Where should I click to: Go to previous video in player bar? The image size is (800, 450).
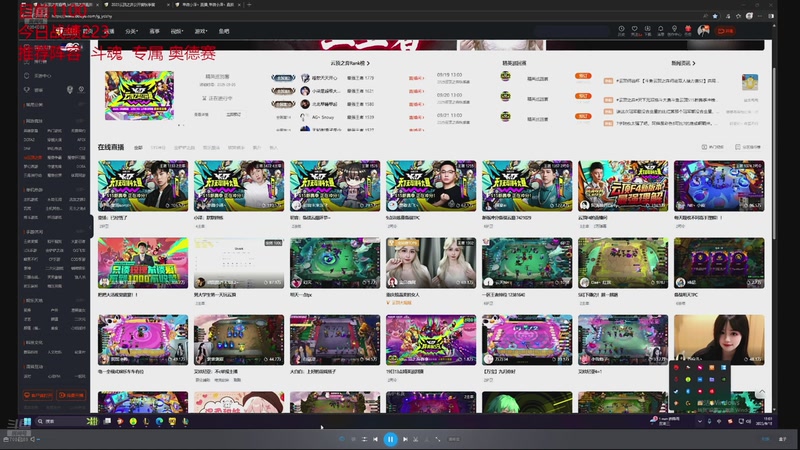point(376,439)
